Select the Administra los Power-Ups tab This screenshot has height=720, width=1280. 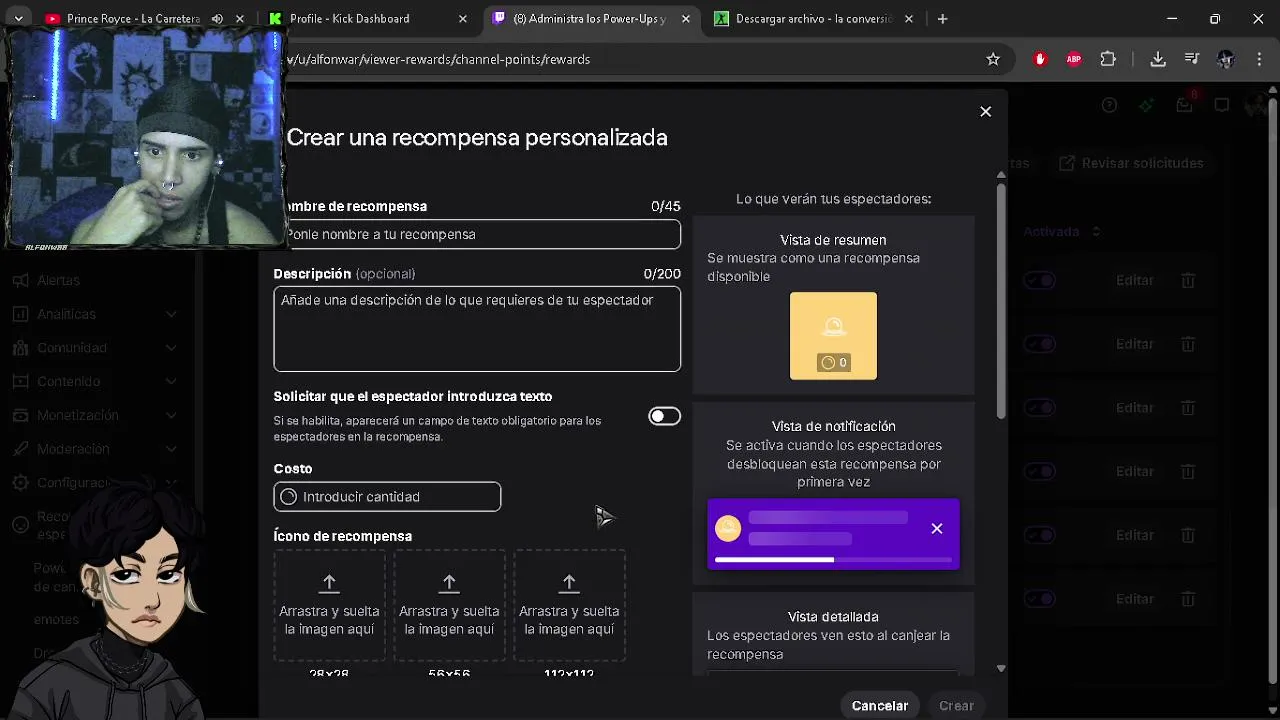[x=592, y=19]
